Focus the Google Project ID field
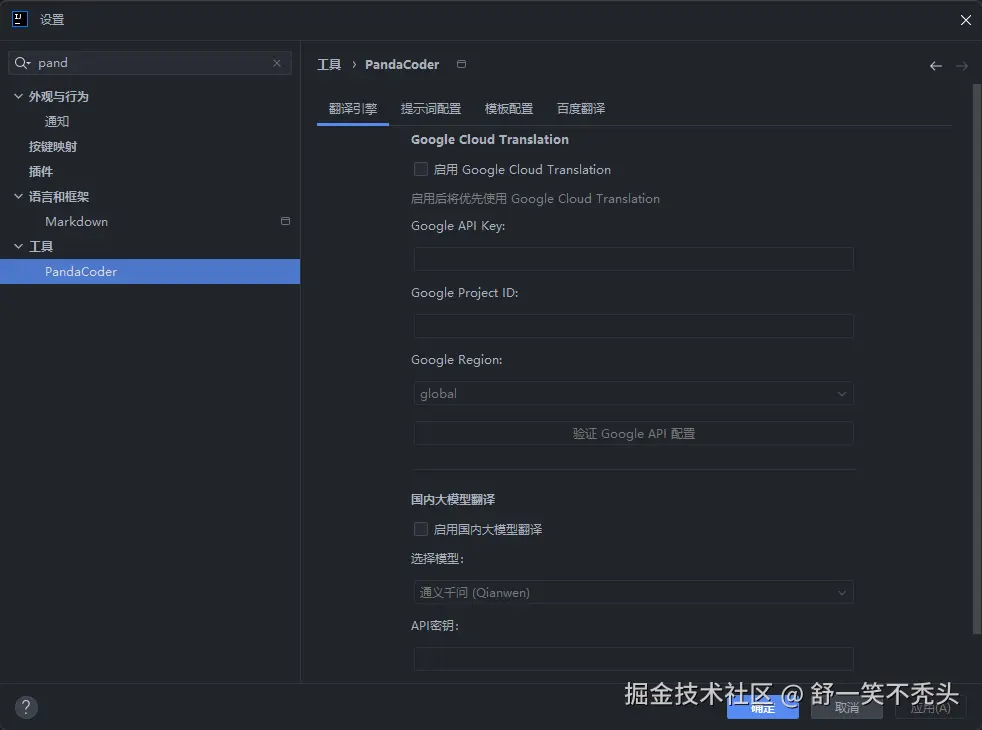The width and height of the screenshot is (982, 730). click(x=633, y=326)
